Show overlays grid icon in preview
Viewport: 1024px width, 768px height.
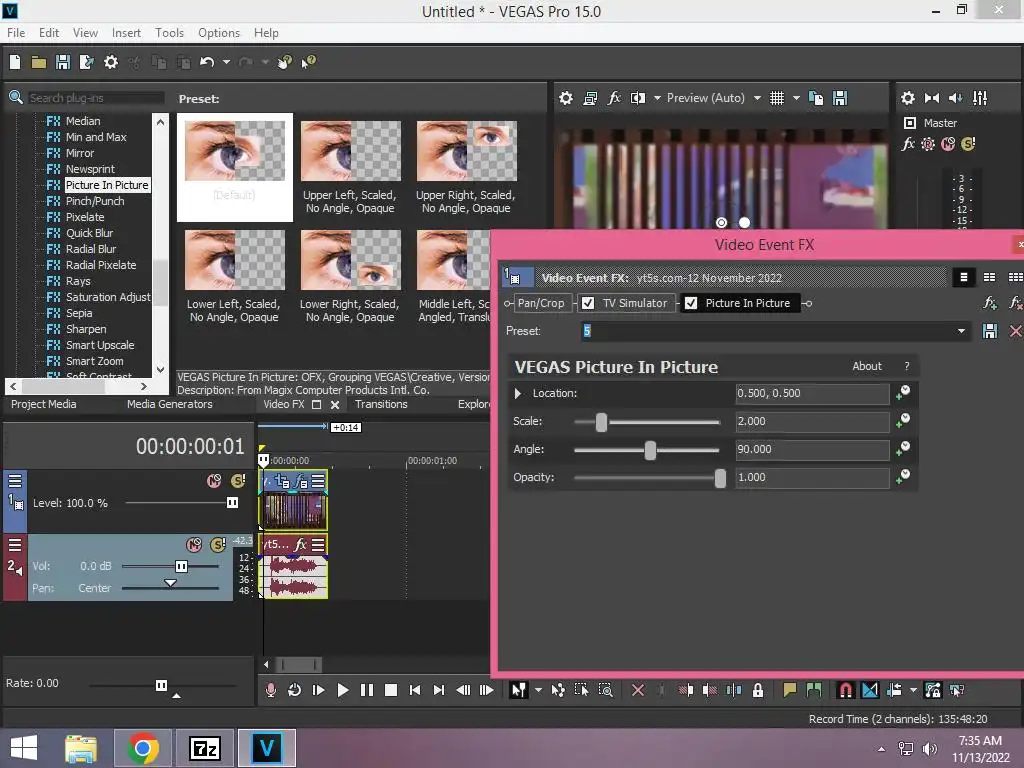click(776, 98)
